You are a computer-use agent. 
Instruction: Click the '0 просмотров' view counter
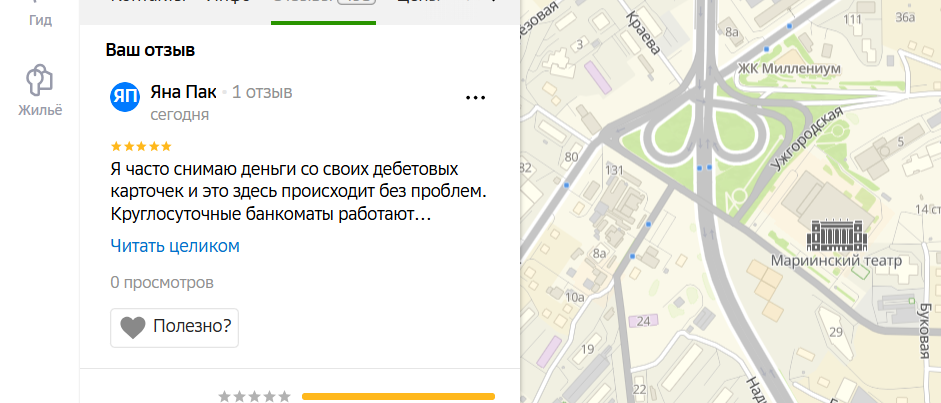(162, 282)
